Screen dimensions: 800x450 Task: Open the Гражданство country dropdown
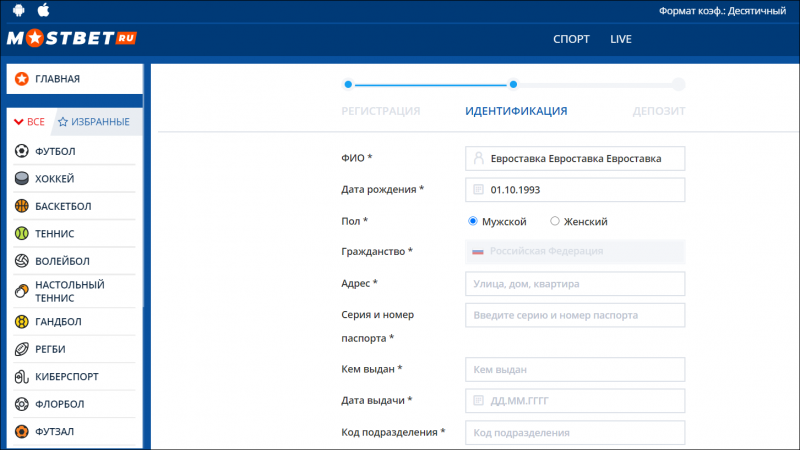(575, 252)
